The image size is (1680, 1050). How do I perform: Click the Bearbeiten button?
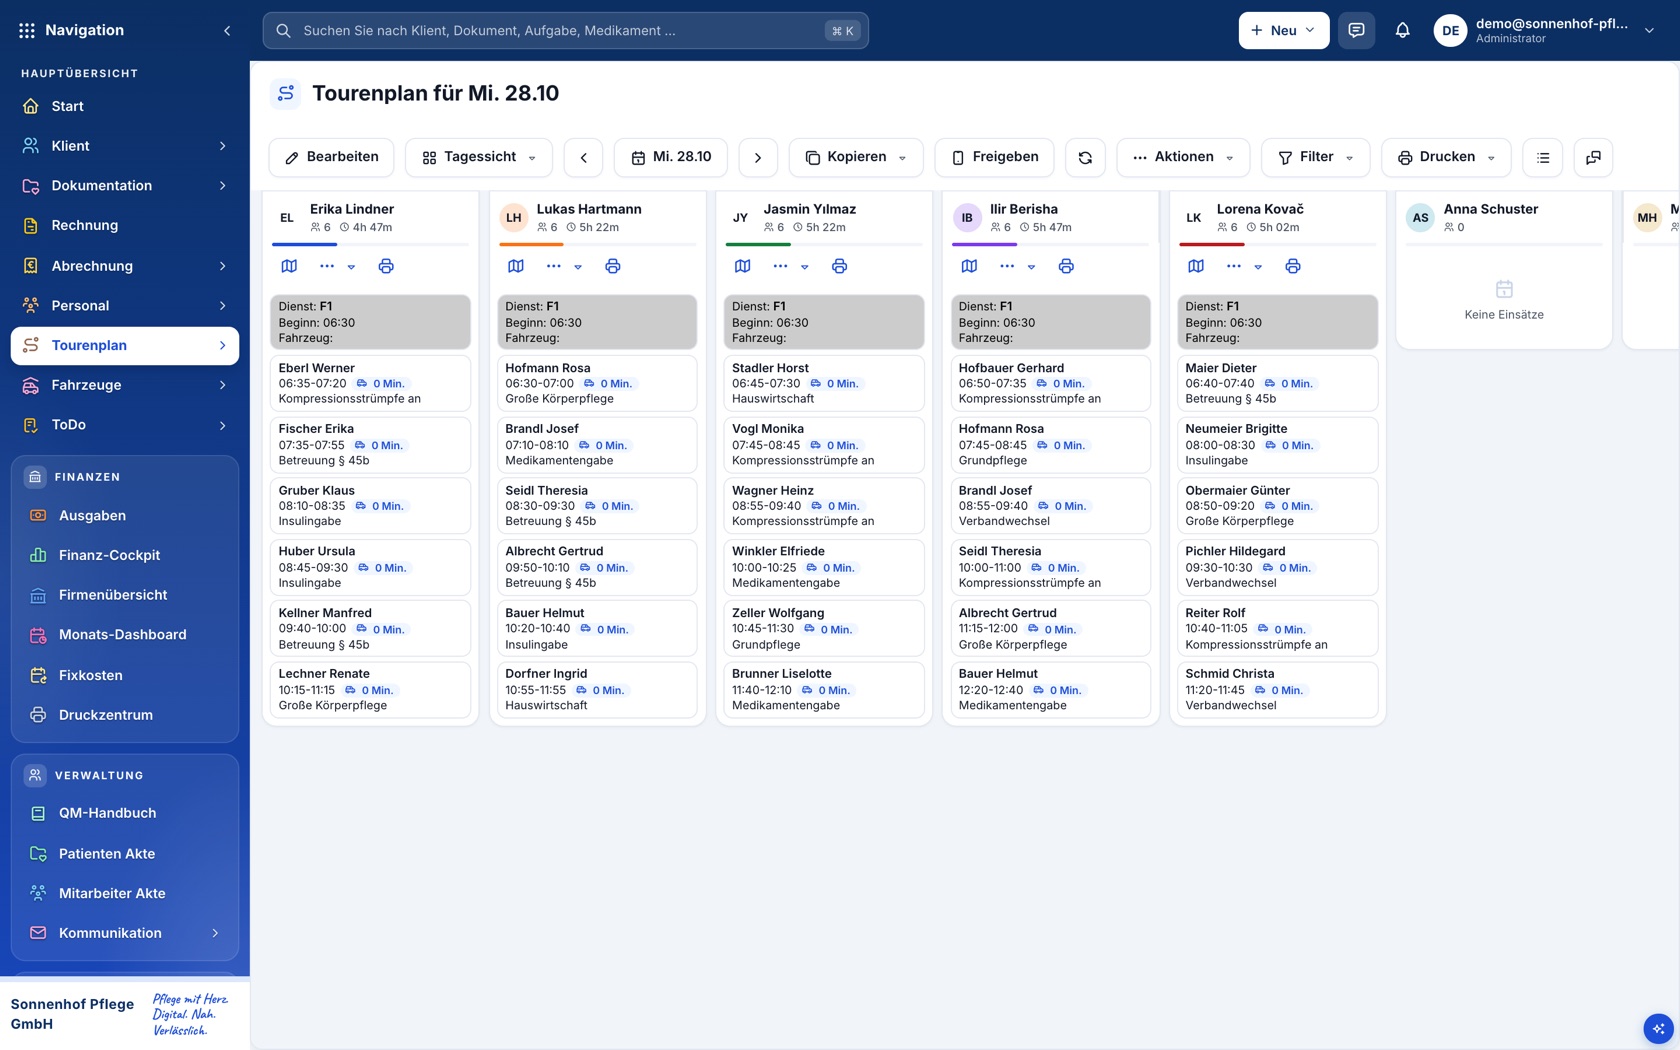tap(331, 158)
